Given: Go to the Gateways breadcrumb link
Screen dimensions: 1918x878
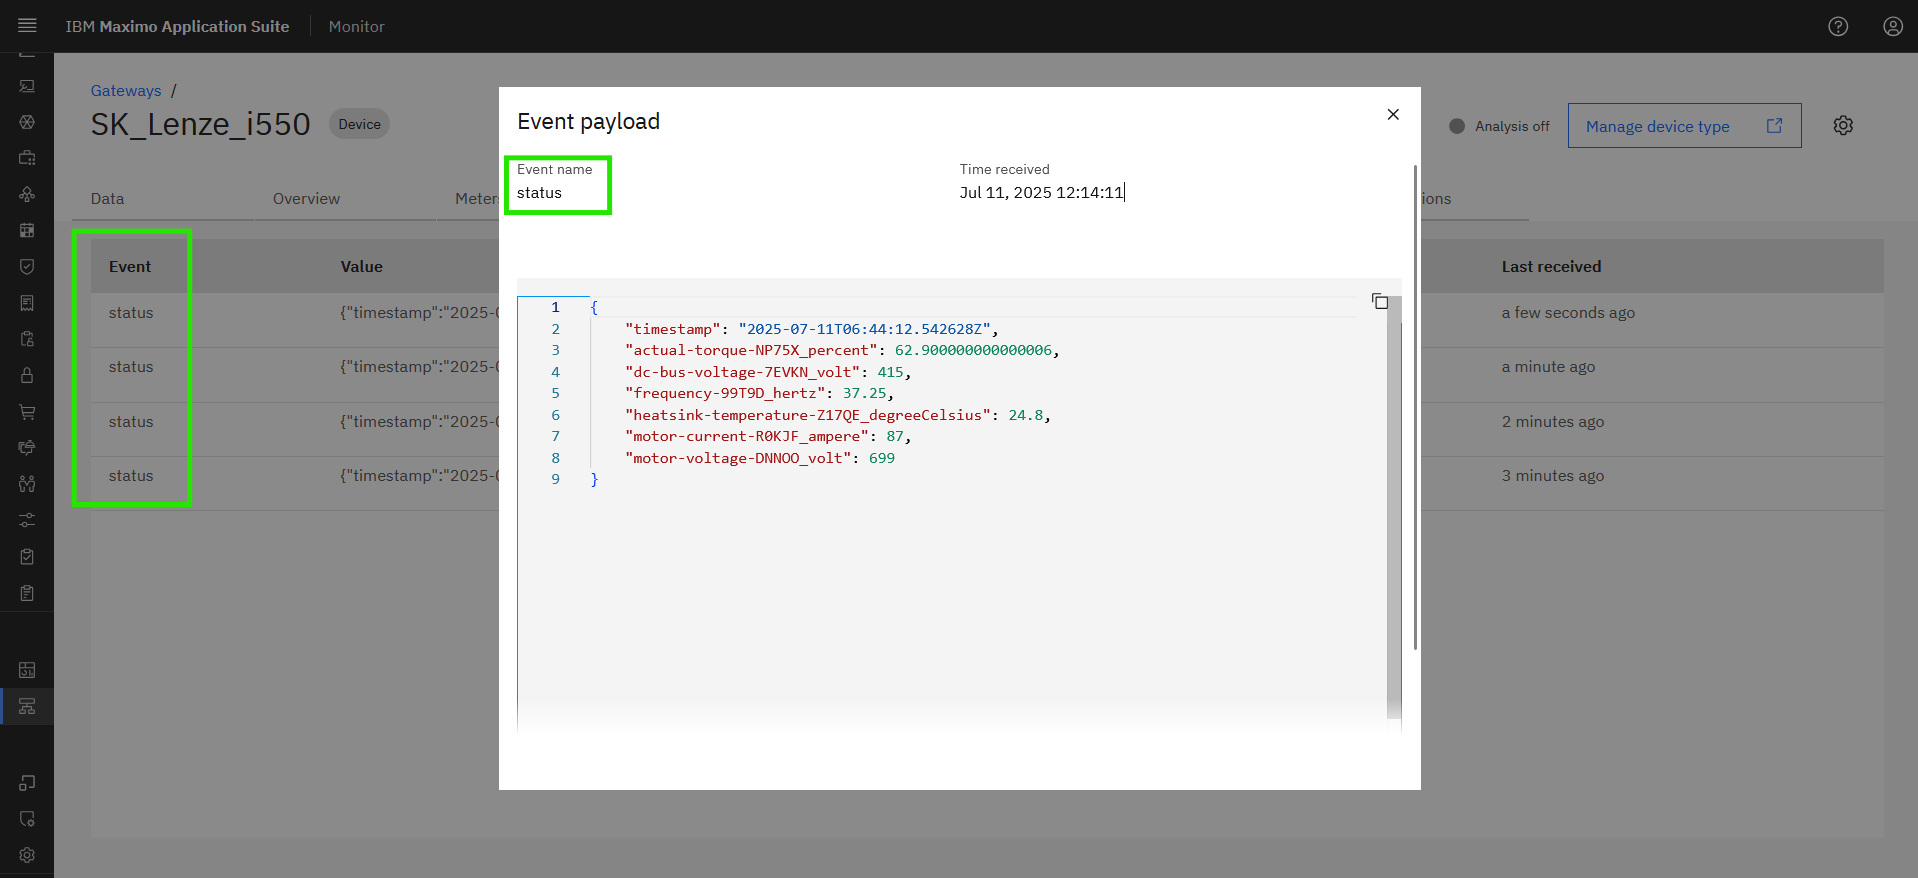Looking at the screenshot, I should (126, 90).
